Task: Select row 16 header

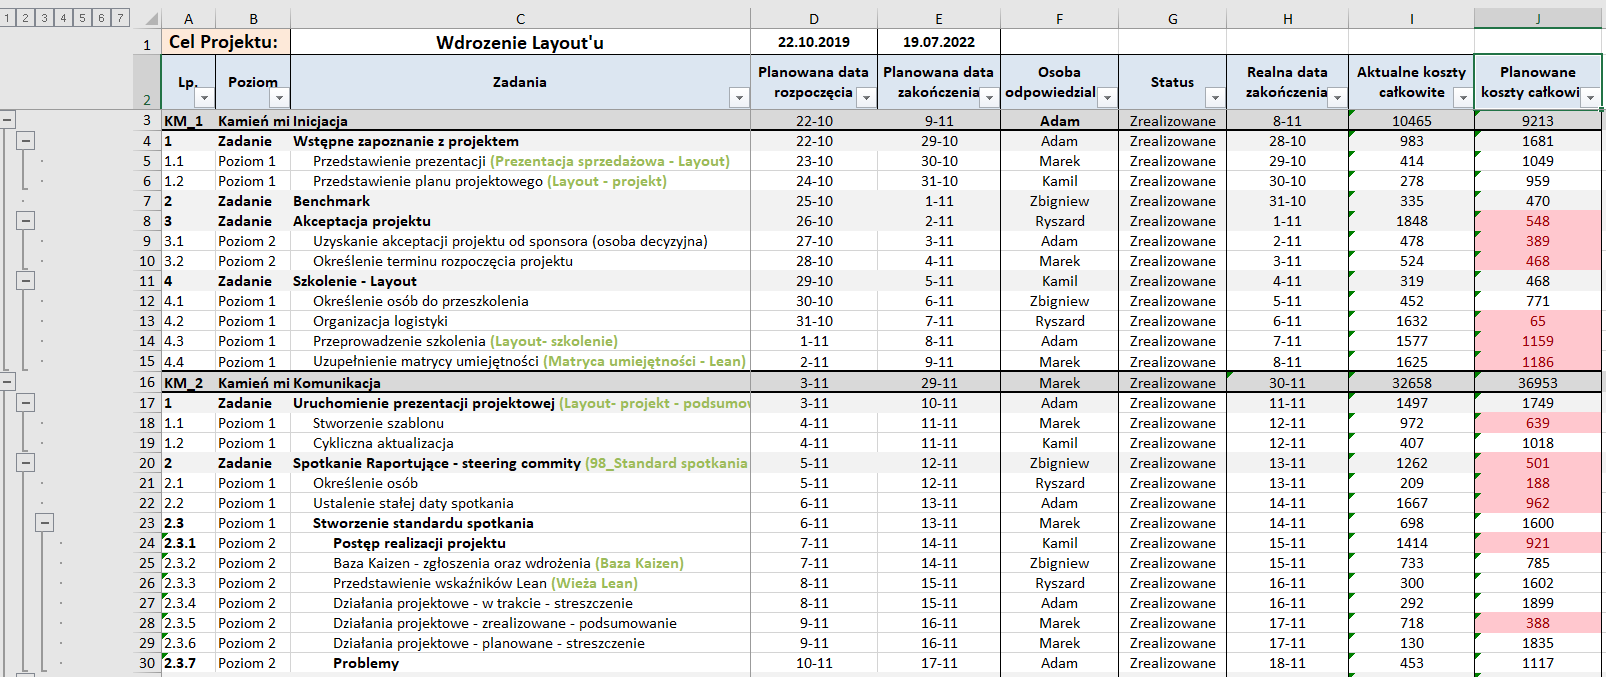Action: (x=147, y=382)
